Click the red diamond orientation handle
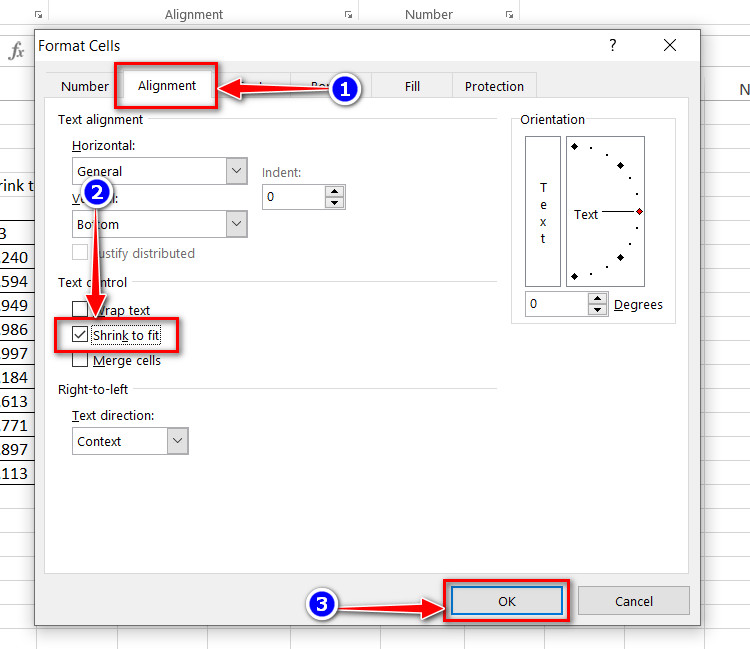The width and height of the screenshot is (750, 649). click(x=640, y=211)
